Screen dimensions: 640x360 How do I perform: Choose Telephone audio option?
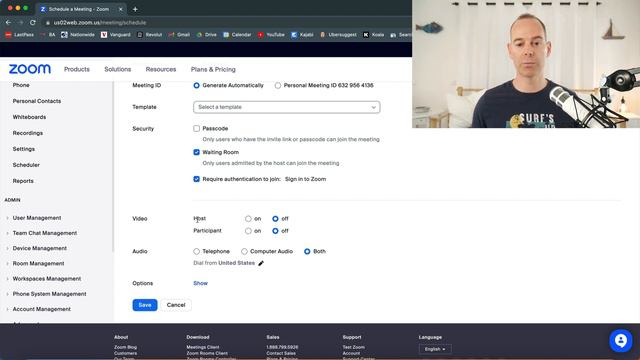click(196, 251)
